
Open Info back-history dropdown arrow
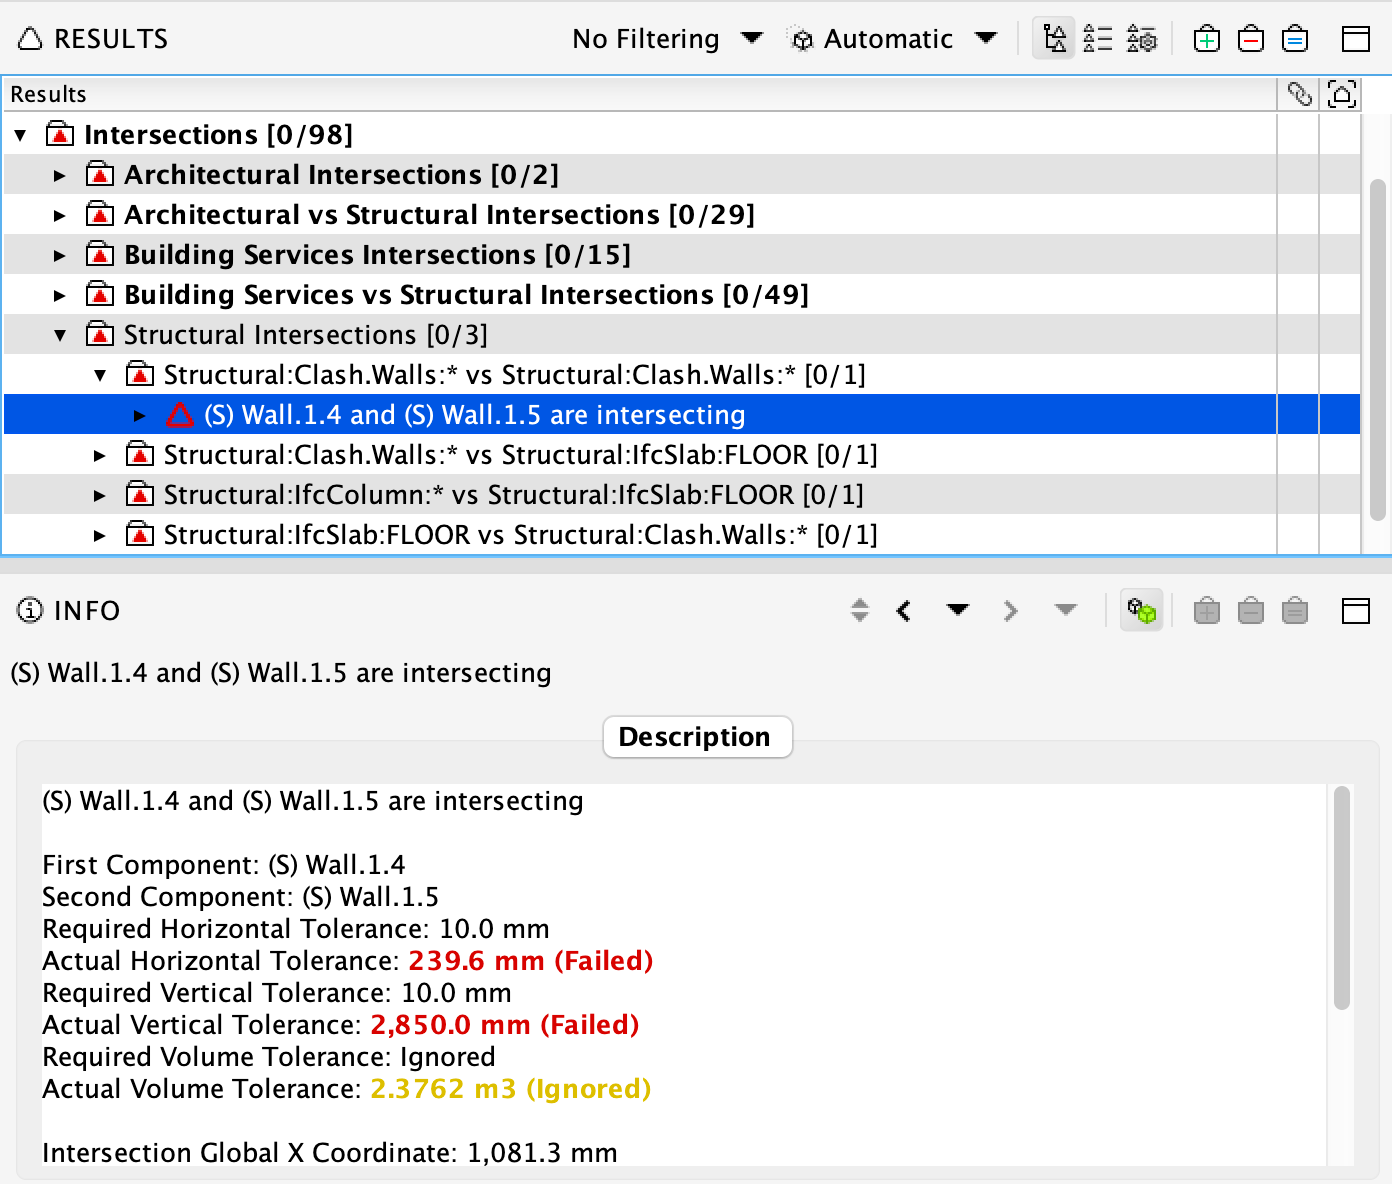point(957,610)
